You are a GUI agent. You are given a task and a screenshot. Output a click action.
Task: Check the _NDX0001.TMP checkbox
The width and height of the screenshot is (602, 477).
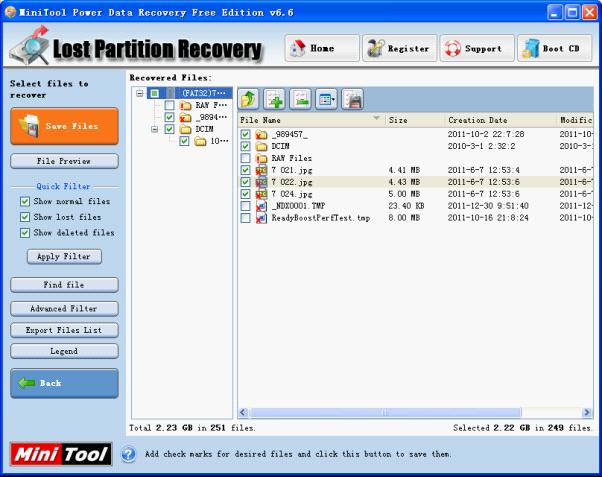tap(245, 206)
